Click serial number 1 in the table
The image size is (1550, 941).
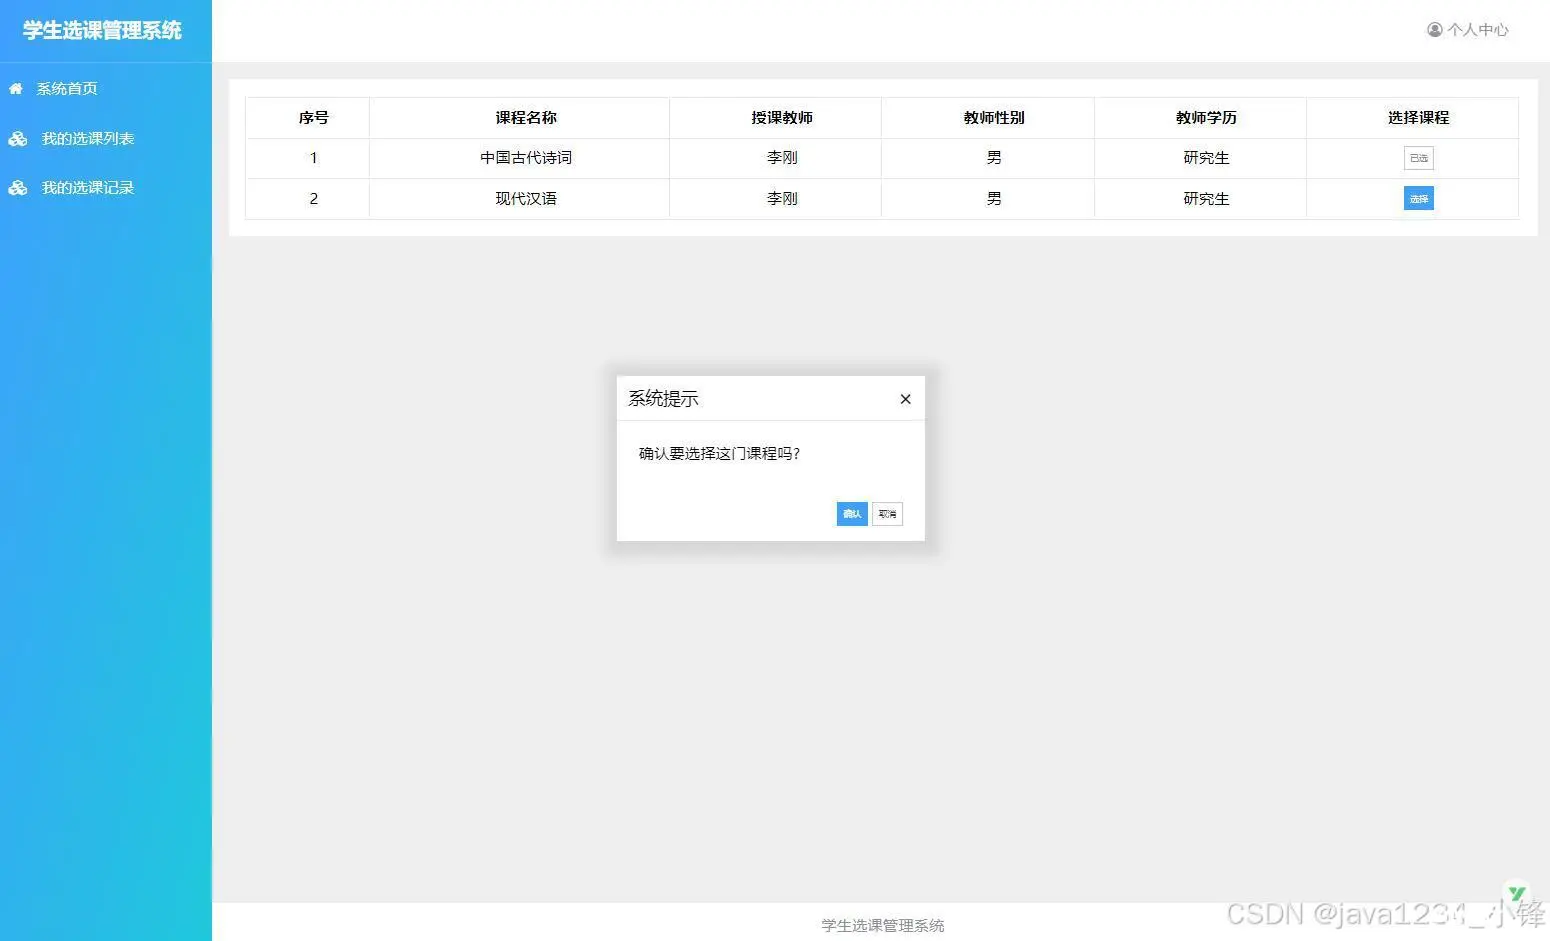point(313,158)
